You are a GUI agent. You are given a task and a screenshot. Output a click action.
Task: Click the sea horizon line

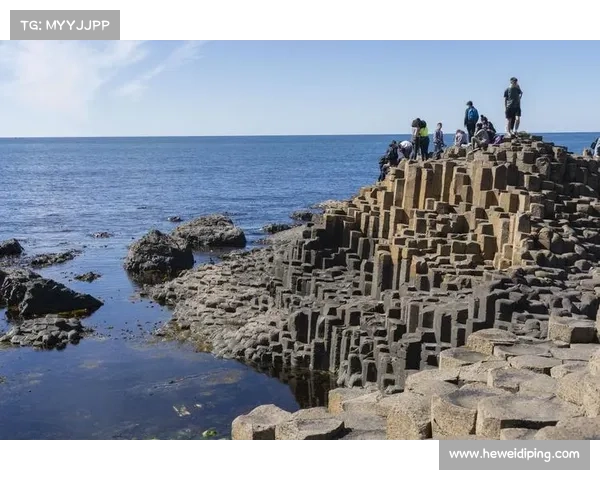coord(200,136)
